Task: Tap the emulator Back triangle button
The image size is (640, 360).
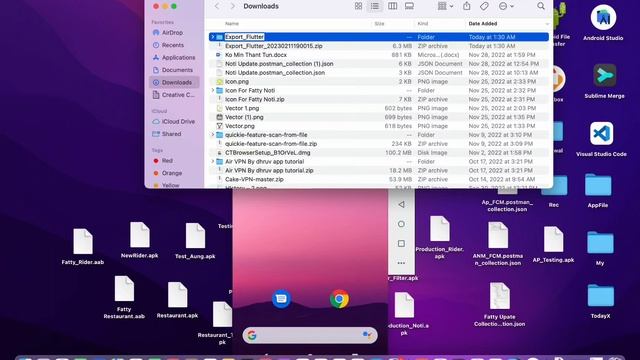Action: [x=401, y=204]
